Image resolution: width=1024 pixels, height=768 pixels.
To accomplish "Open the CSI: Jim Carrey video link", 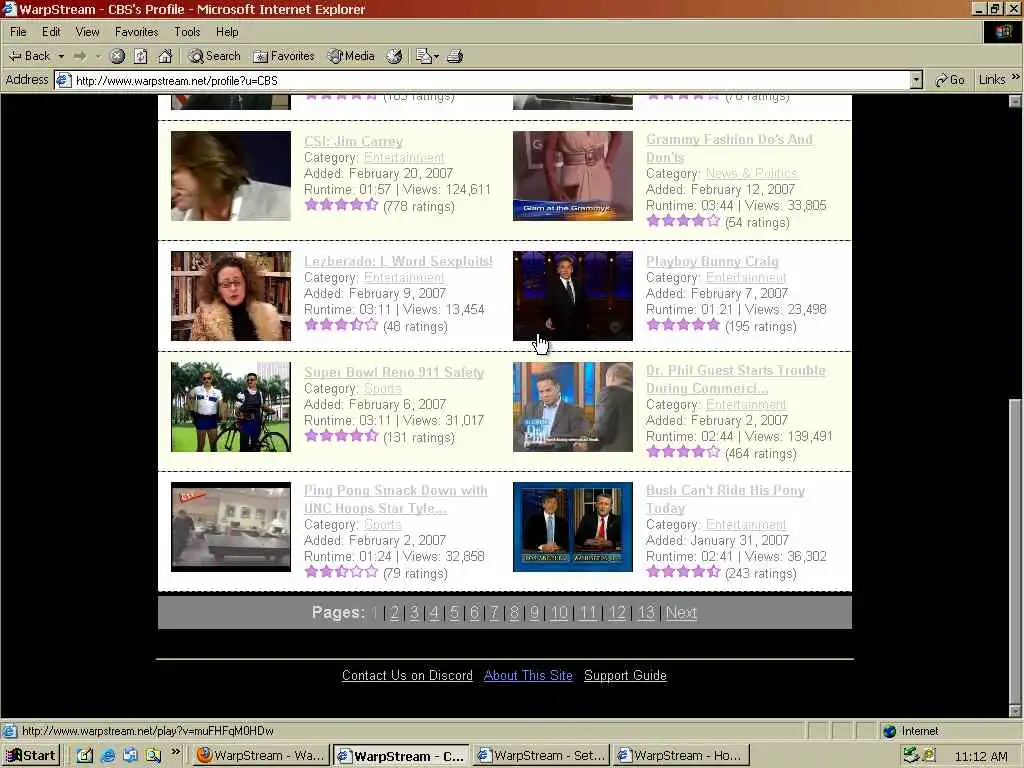I will (353, 141).
